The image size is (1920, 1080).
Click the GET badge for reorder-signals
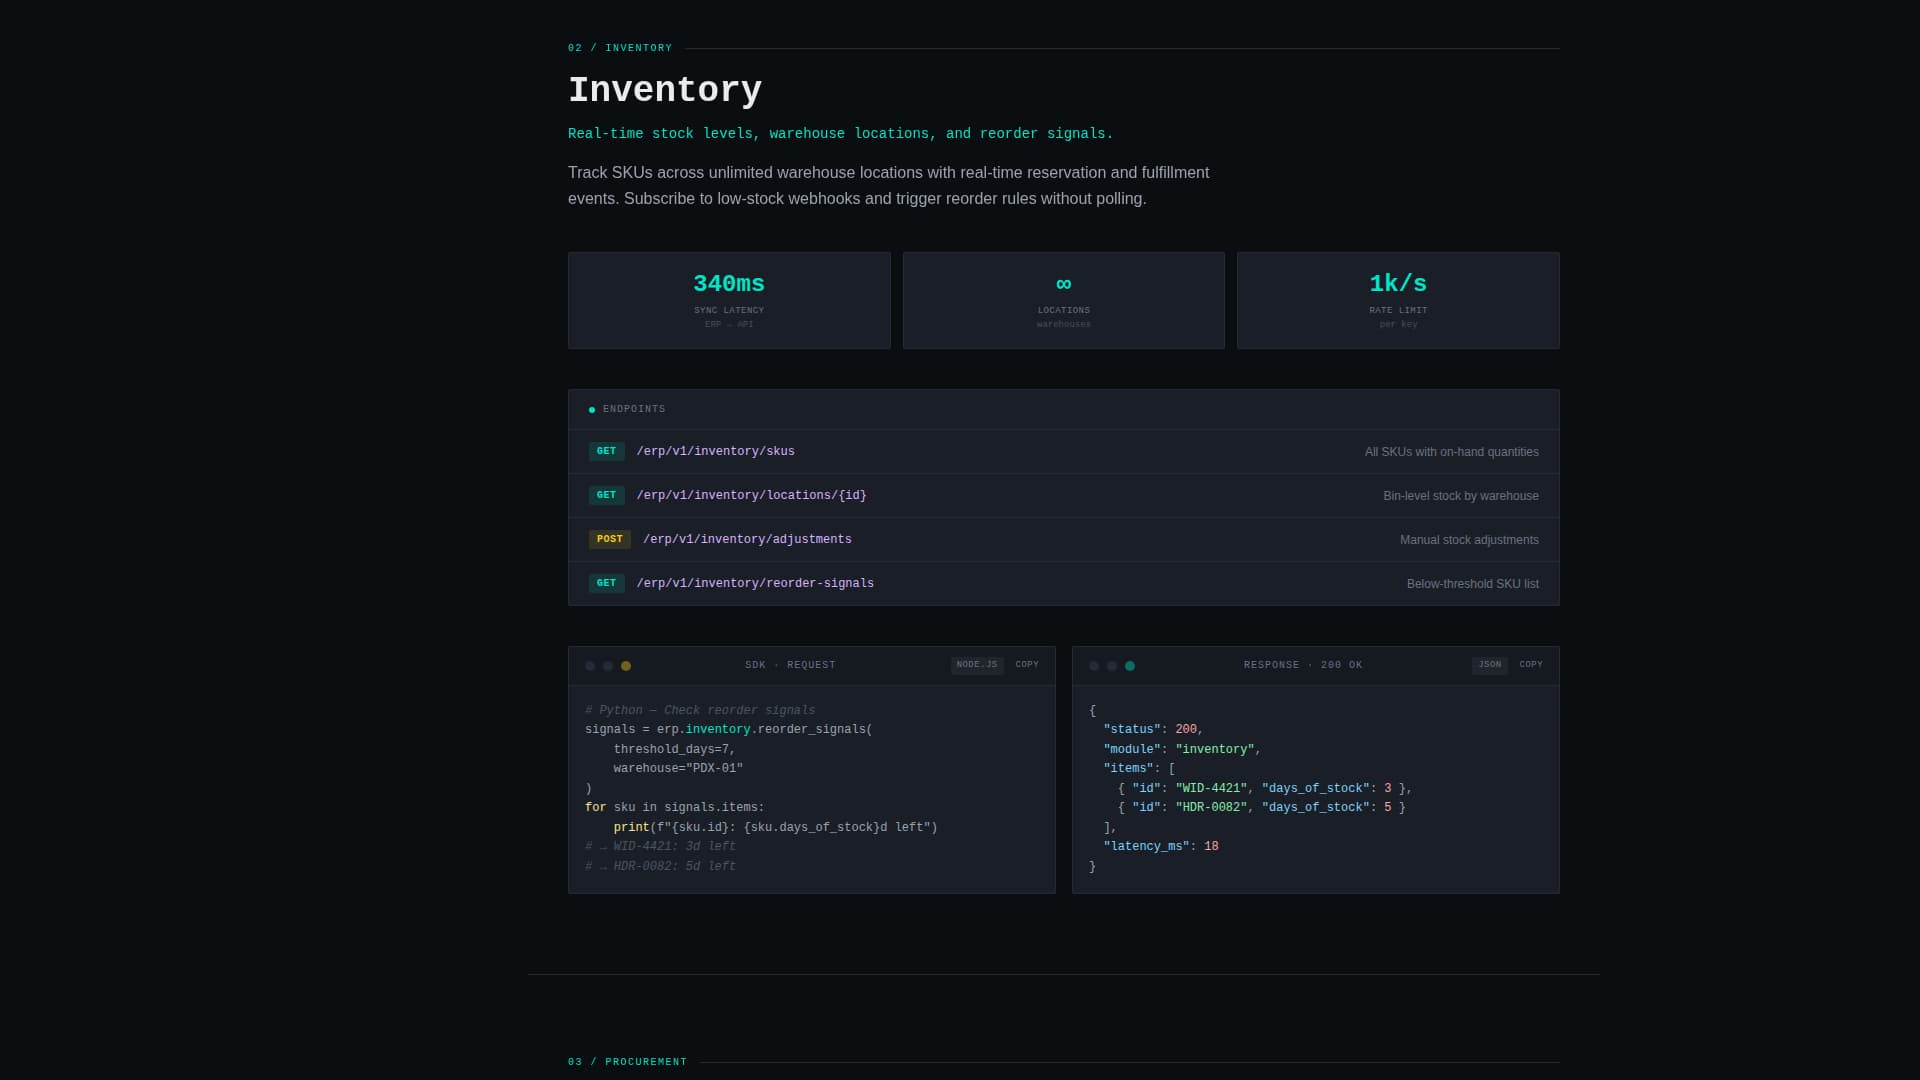coord(606,584)
